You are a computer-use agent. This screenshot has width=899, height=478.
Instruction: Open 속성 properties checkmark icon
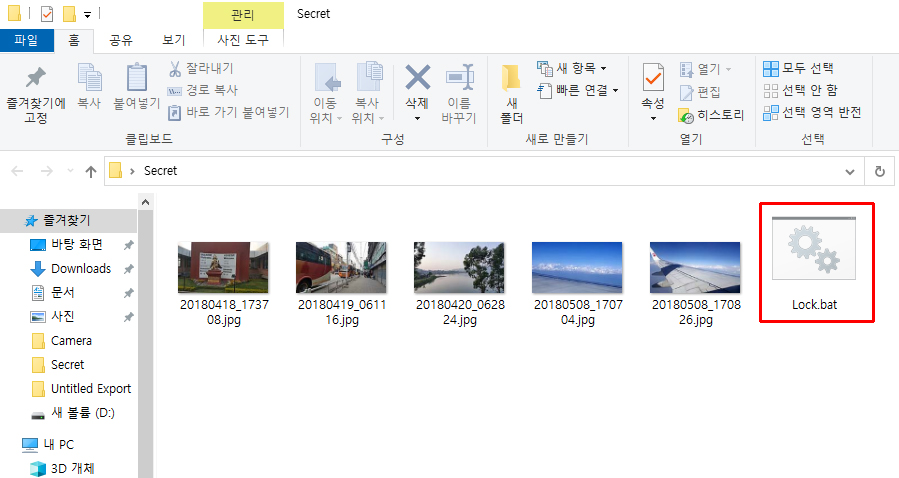point(653,77)
